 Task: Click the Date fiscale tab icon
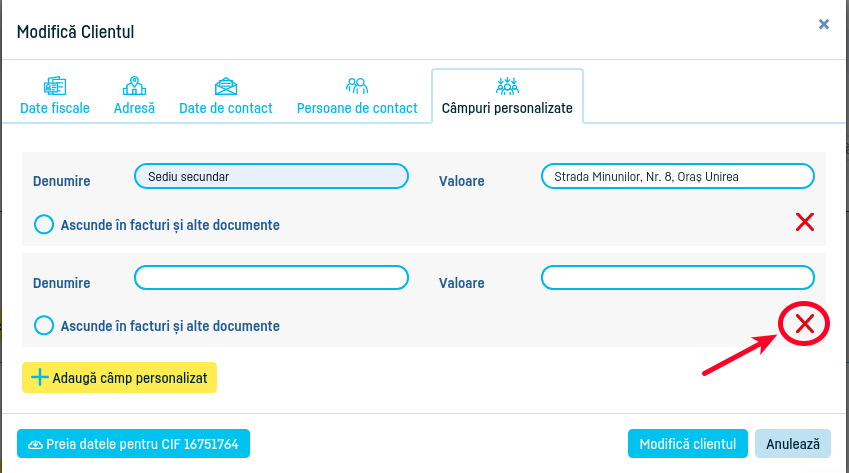coord(55,86)
